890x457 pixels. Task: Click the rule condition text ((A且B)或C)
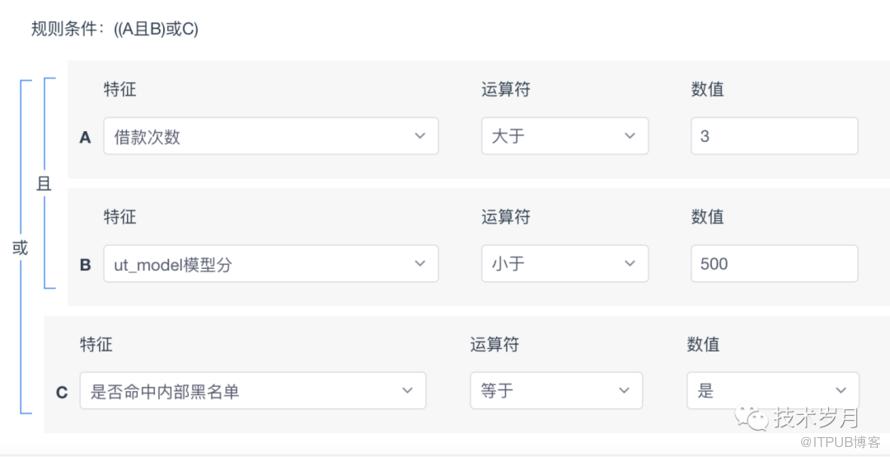156,29
